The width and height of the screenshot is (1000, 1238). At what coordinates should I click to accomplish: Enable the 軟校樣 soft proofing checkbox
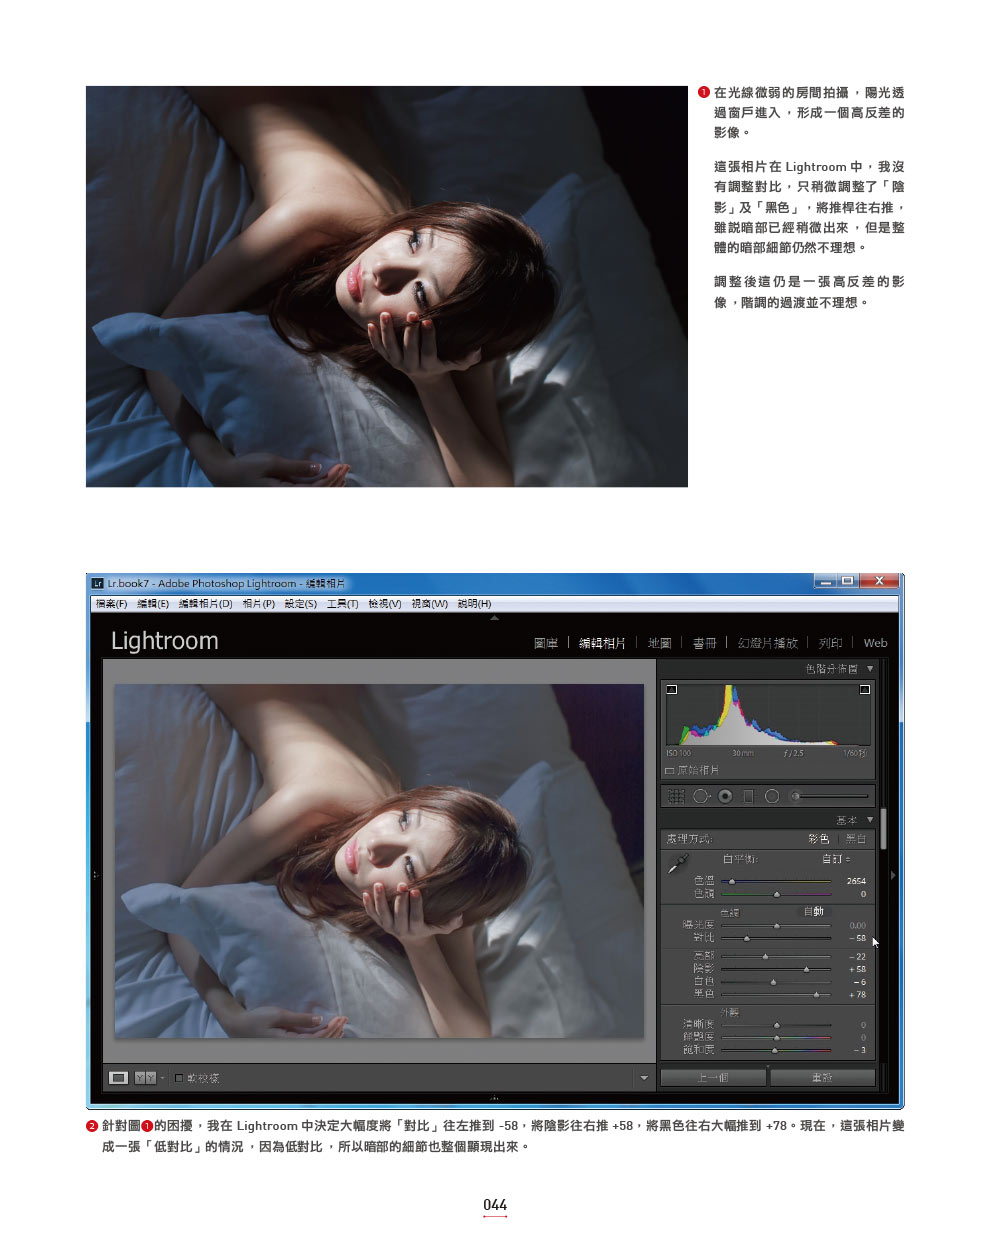179,1078
